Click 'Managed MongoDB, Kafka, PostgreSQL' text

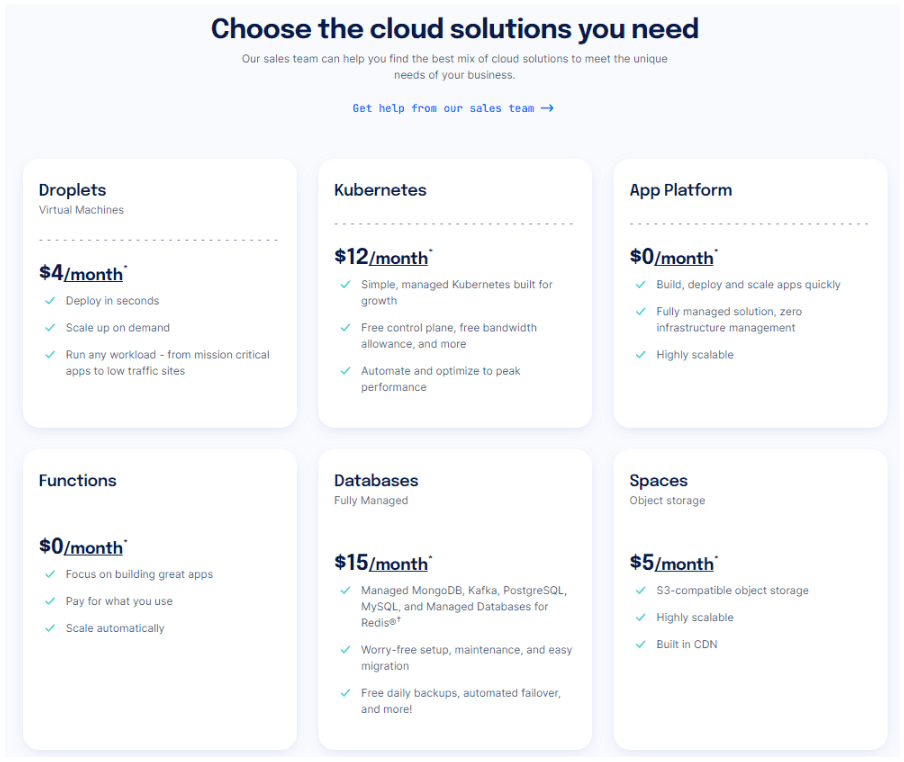point(464,607)
